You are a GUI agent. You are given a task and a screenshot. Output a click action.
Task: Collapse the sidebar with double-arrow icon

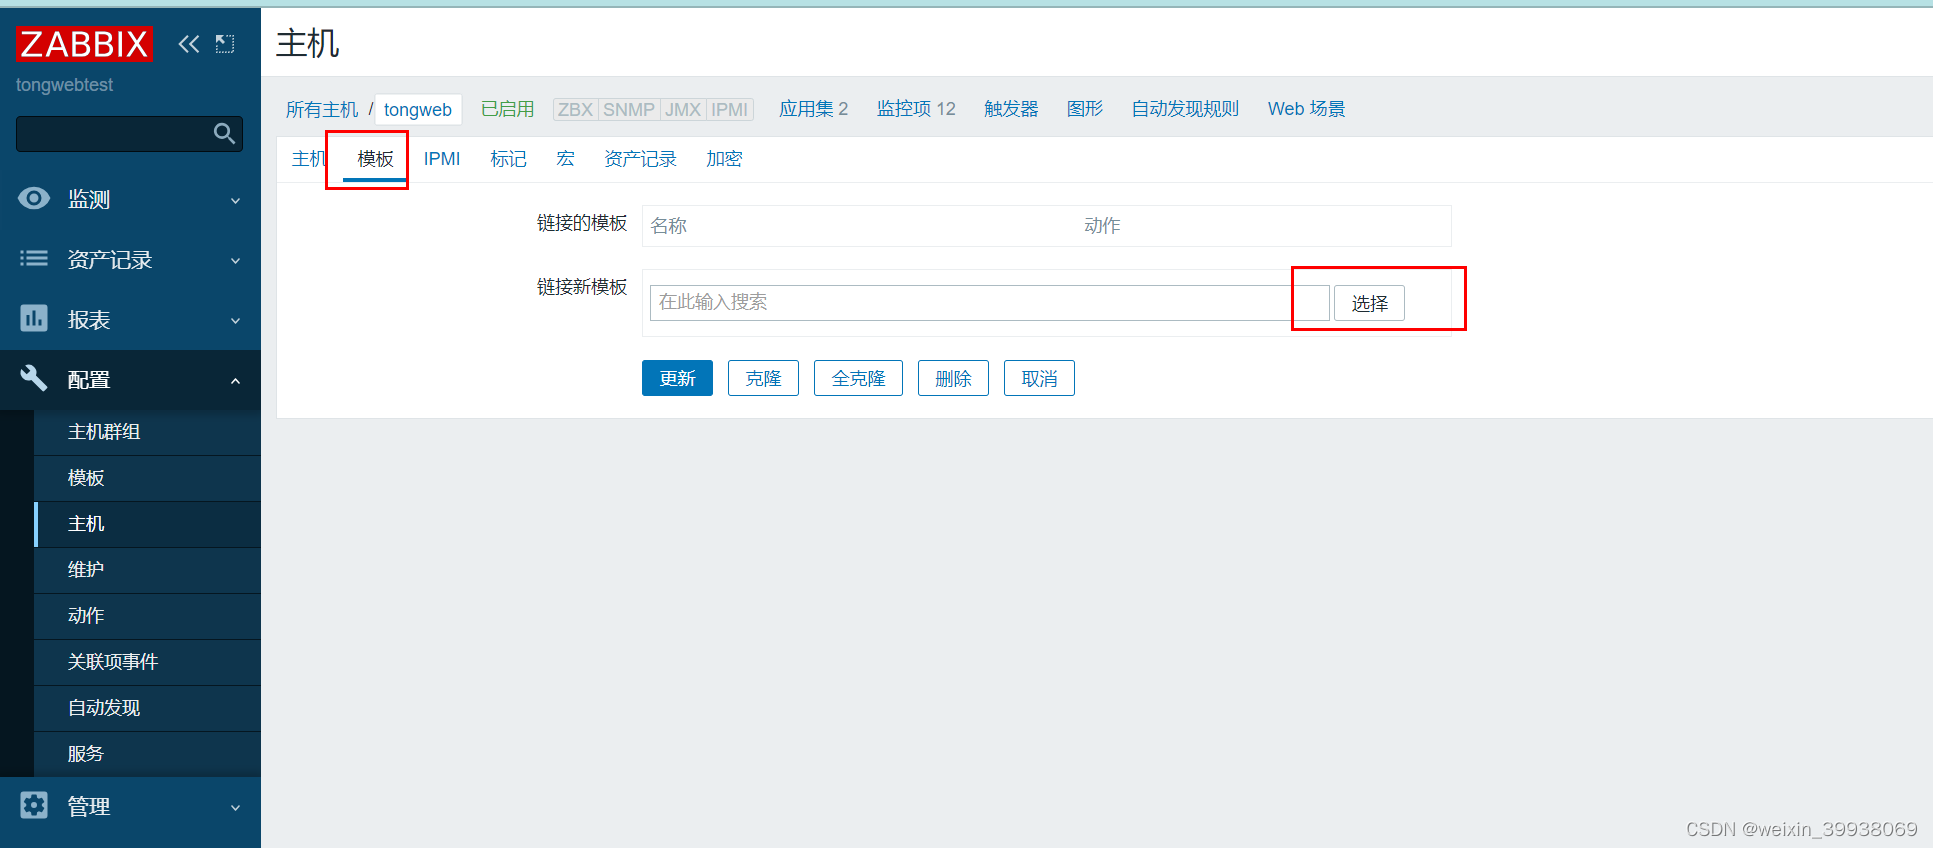189,44
